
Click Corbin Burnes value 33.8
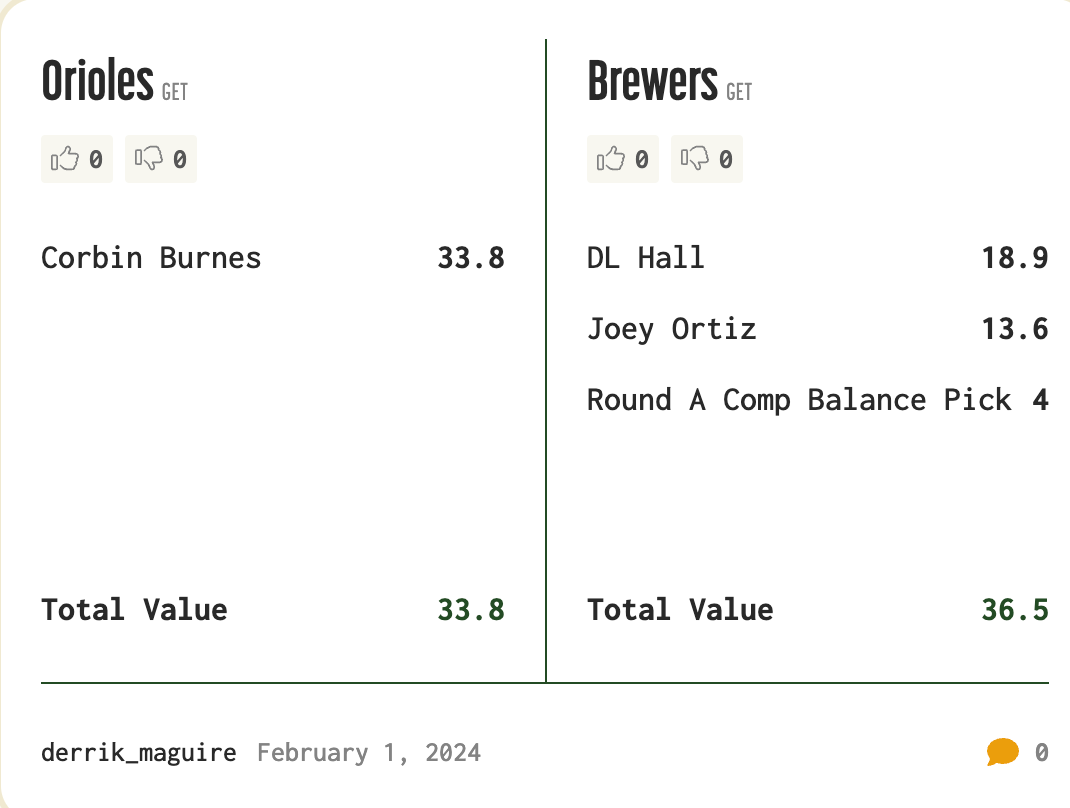[x=471, y=258]
